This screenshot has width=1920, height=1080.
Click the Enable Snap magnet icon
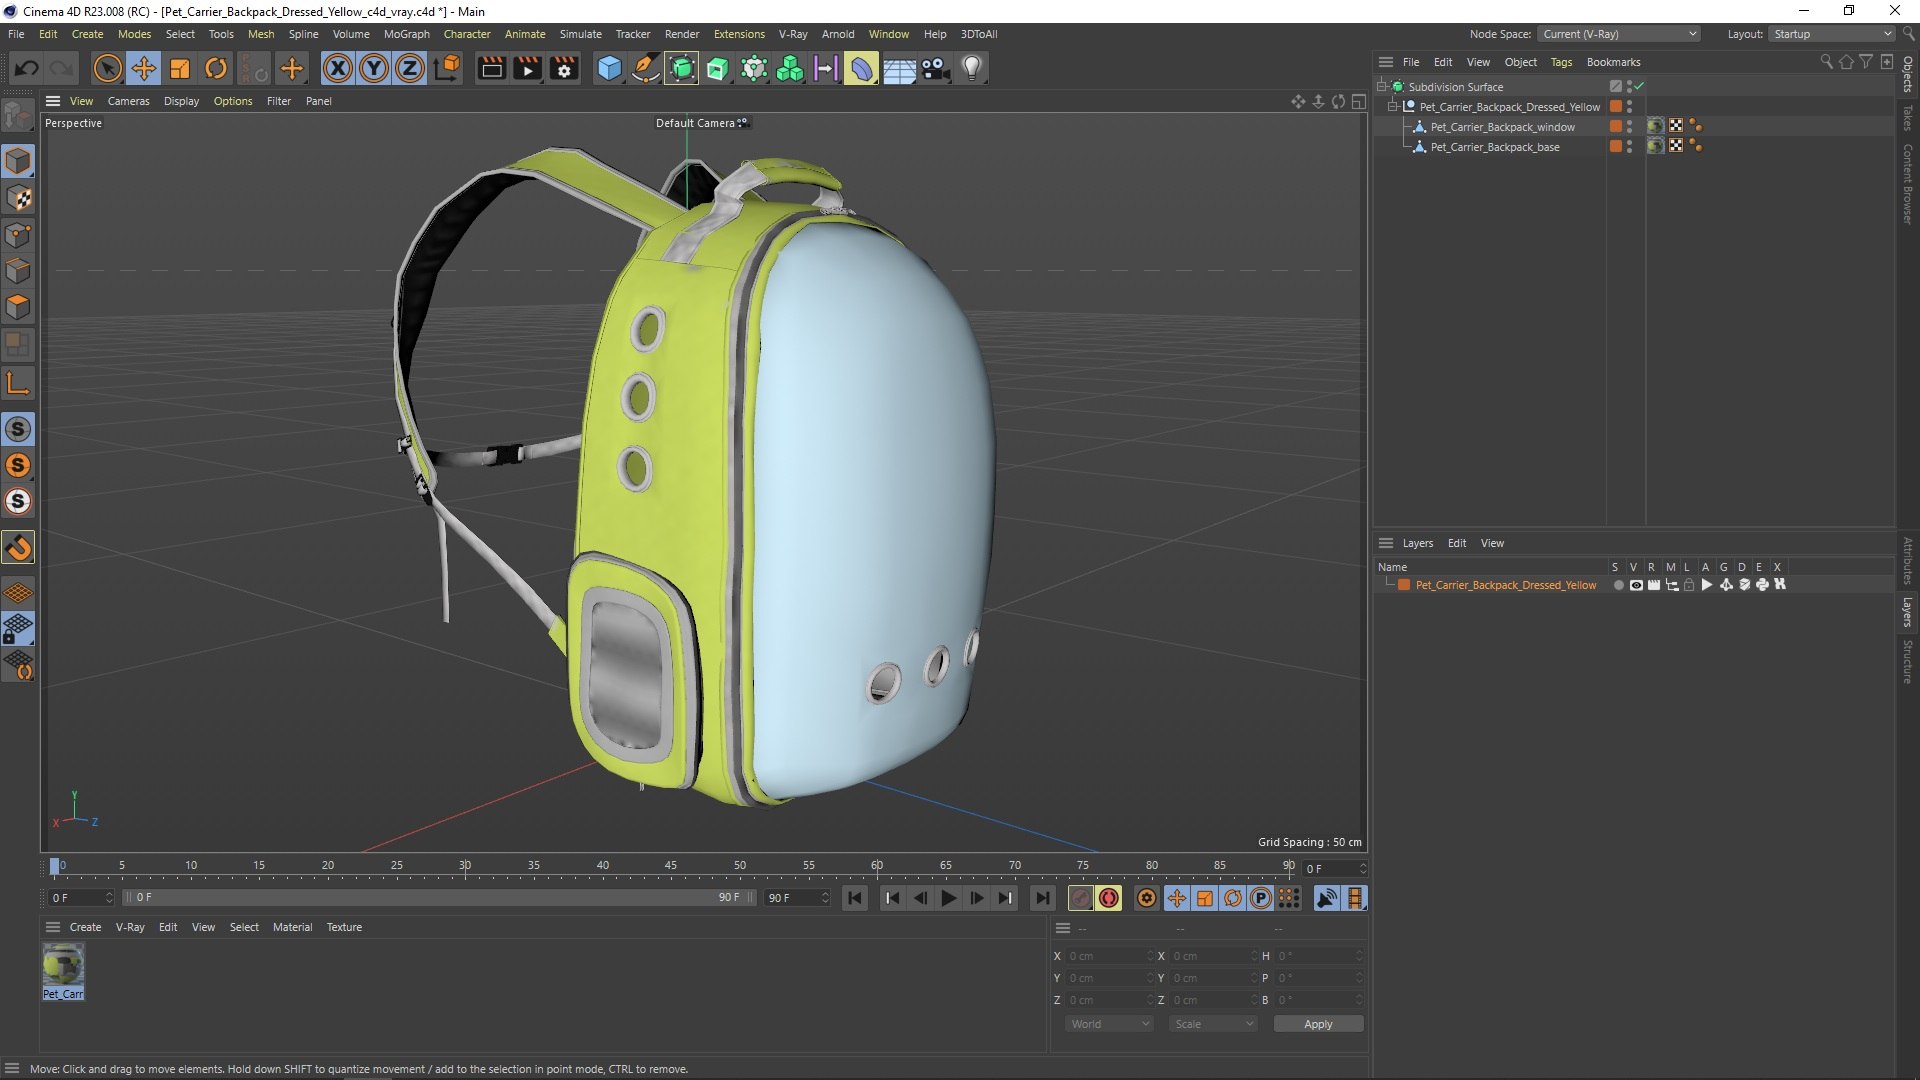(x=18, y=547)
